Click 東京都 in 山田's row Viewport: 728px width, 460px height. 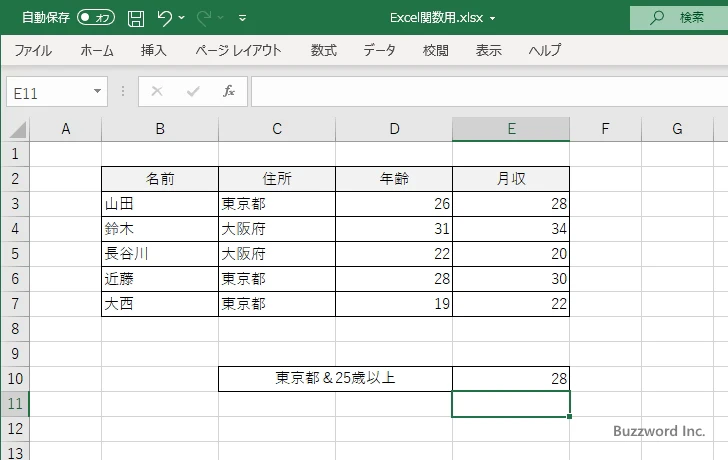coord(277,204)
